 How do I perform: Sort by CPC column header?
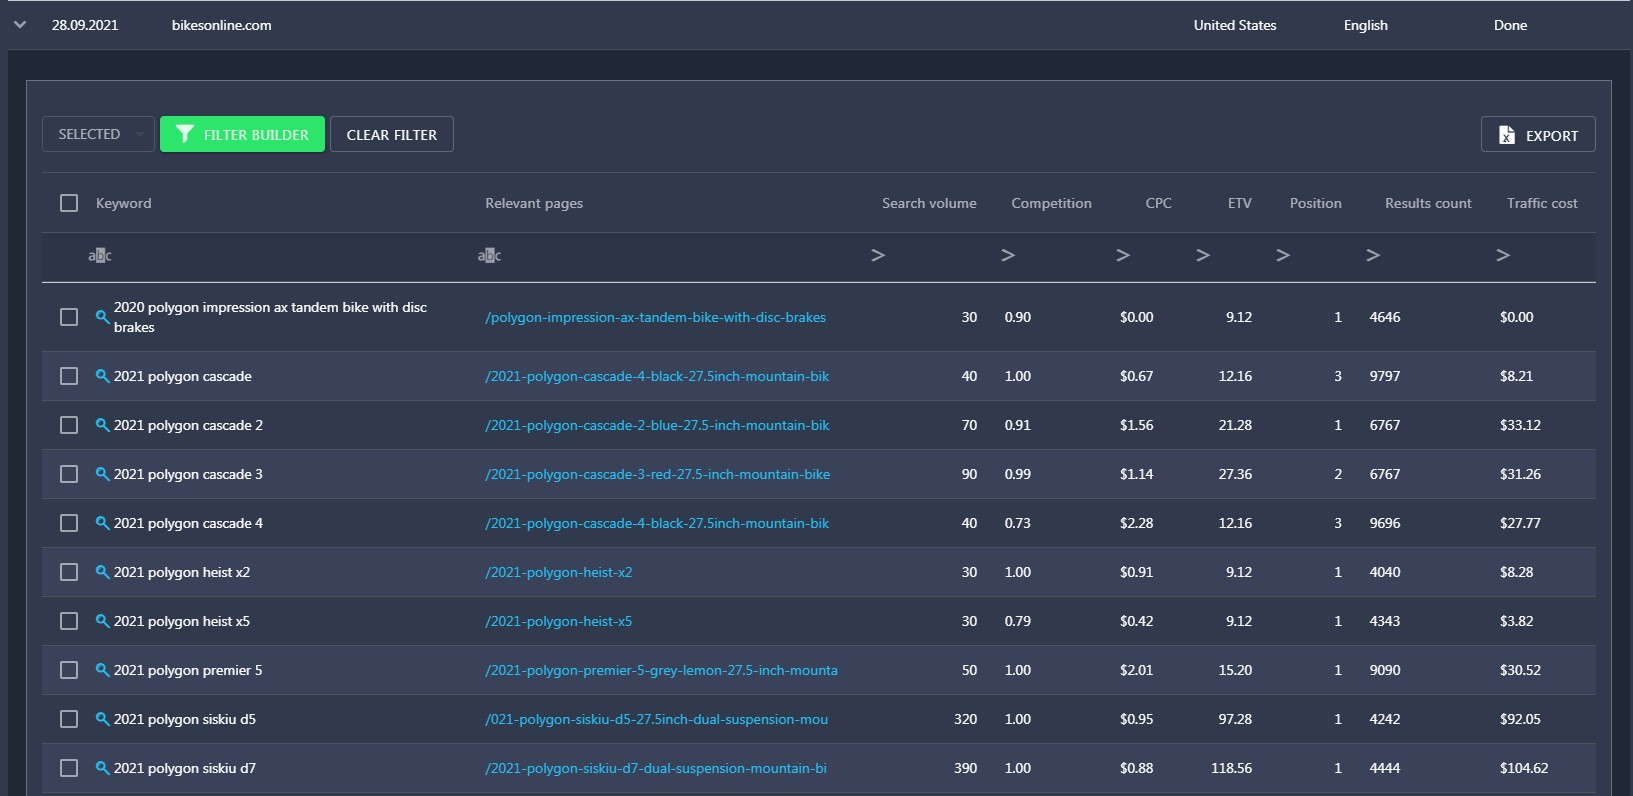coord(1158,203)
